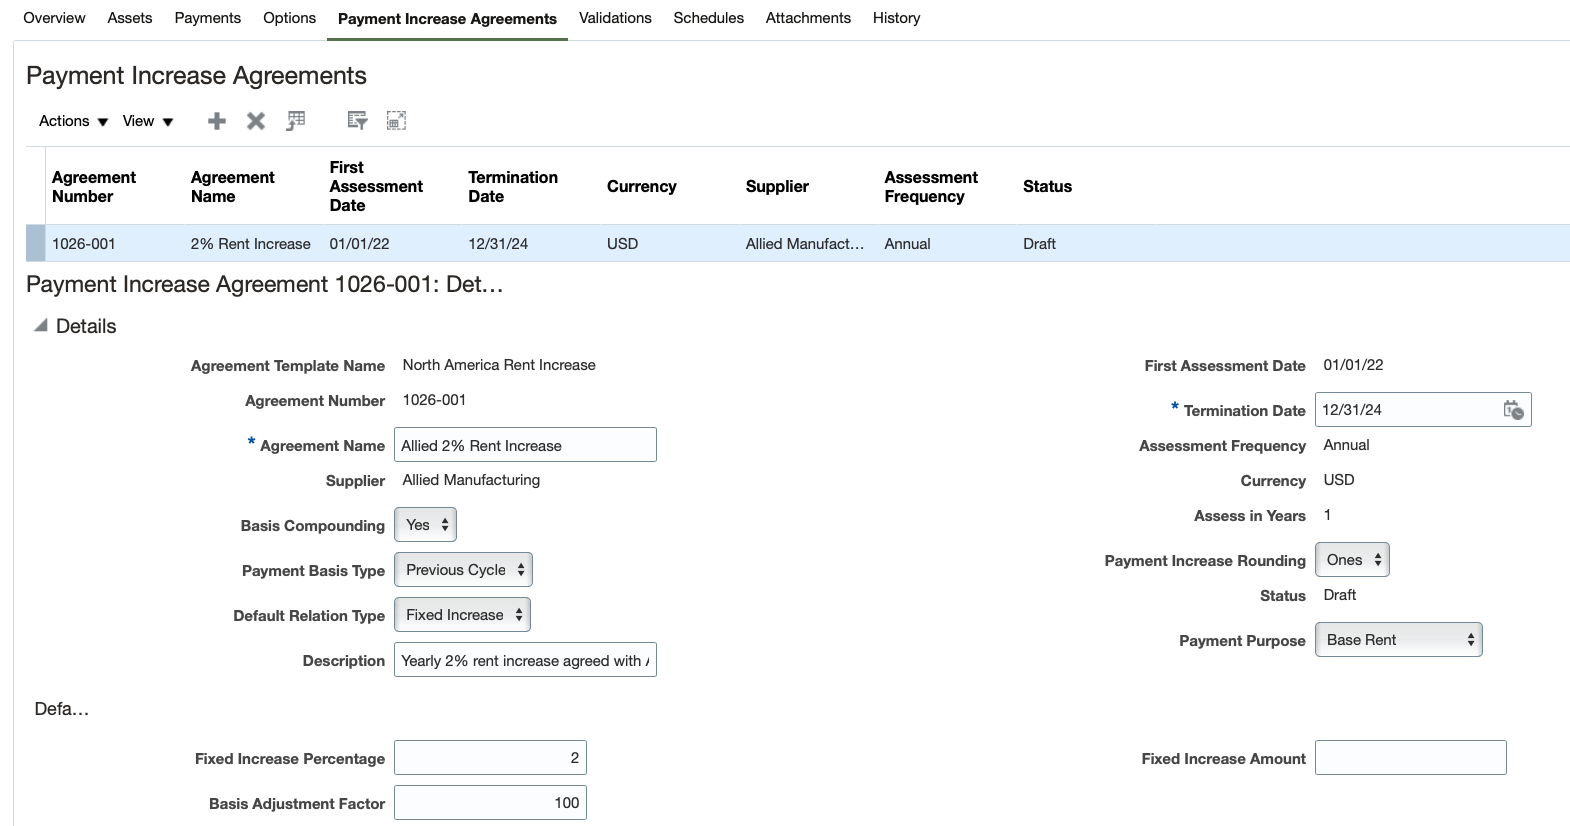This screenshot has height=826, width=1570.
Task: Open the Default Relation Type dropdown
Action: 462,615
